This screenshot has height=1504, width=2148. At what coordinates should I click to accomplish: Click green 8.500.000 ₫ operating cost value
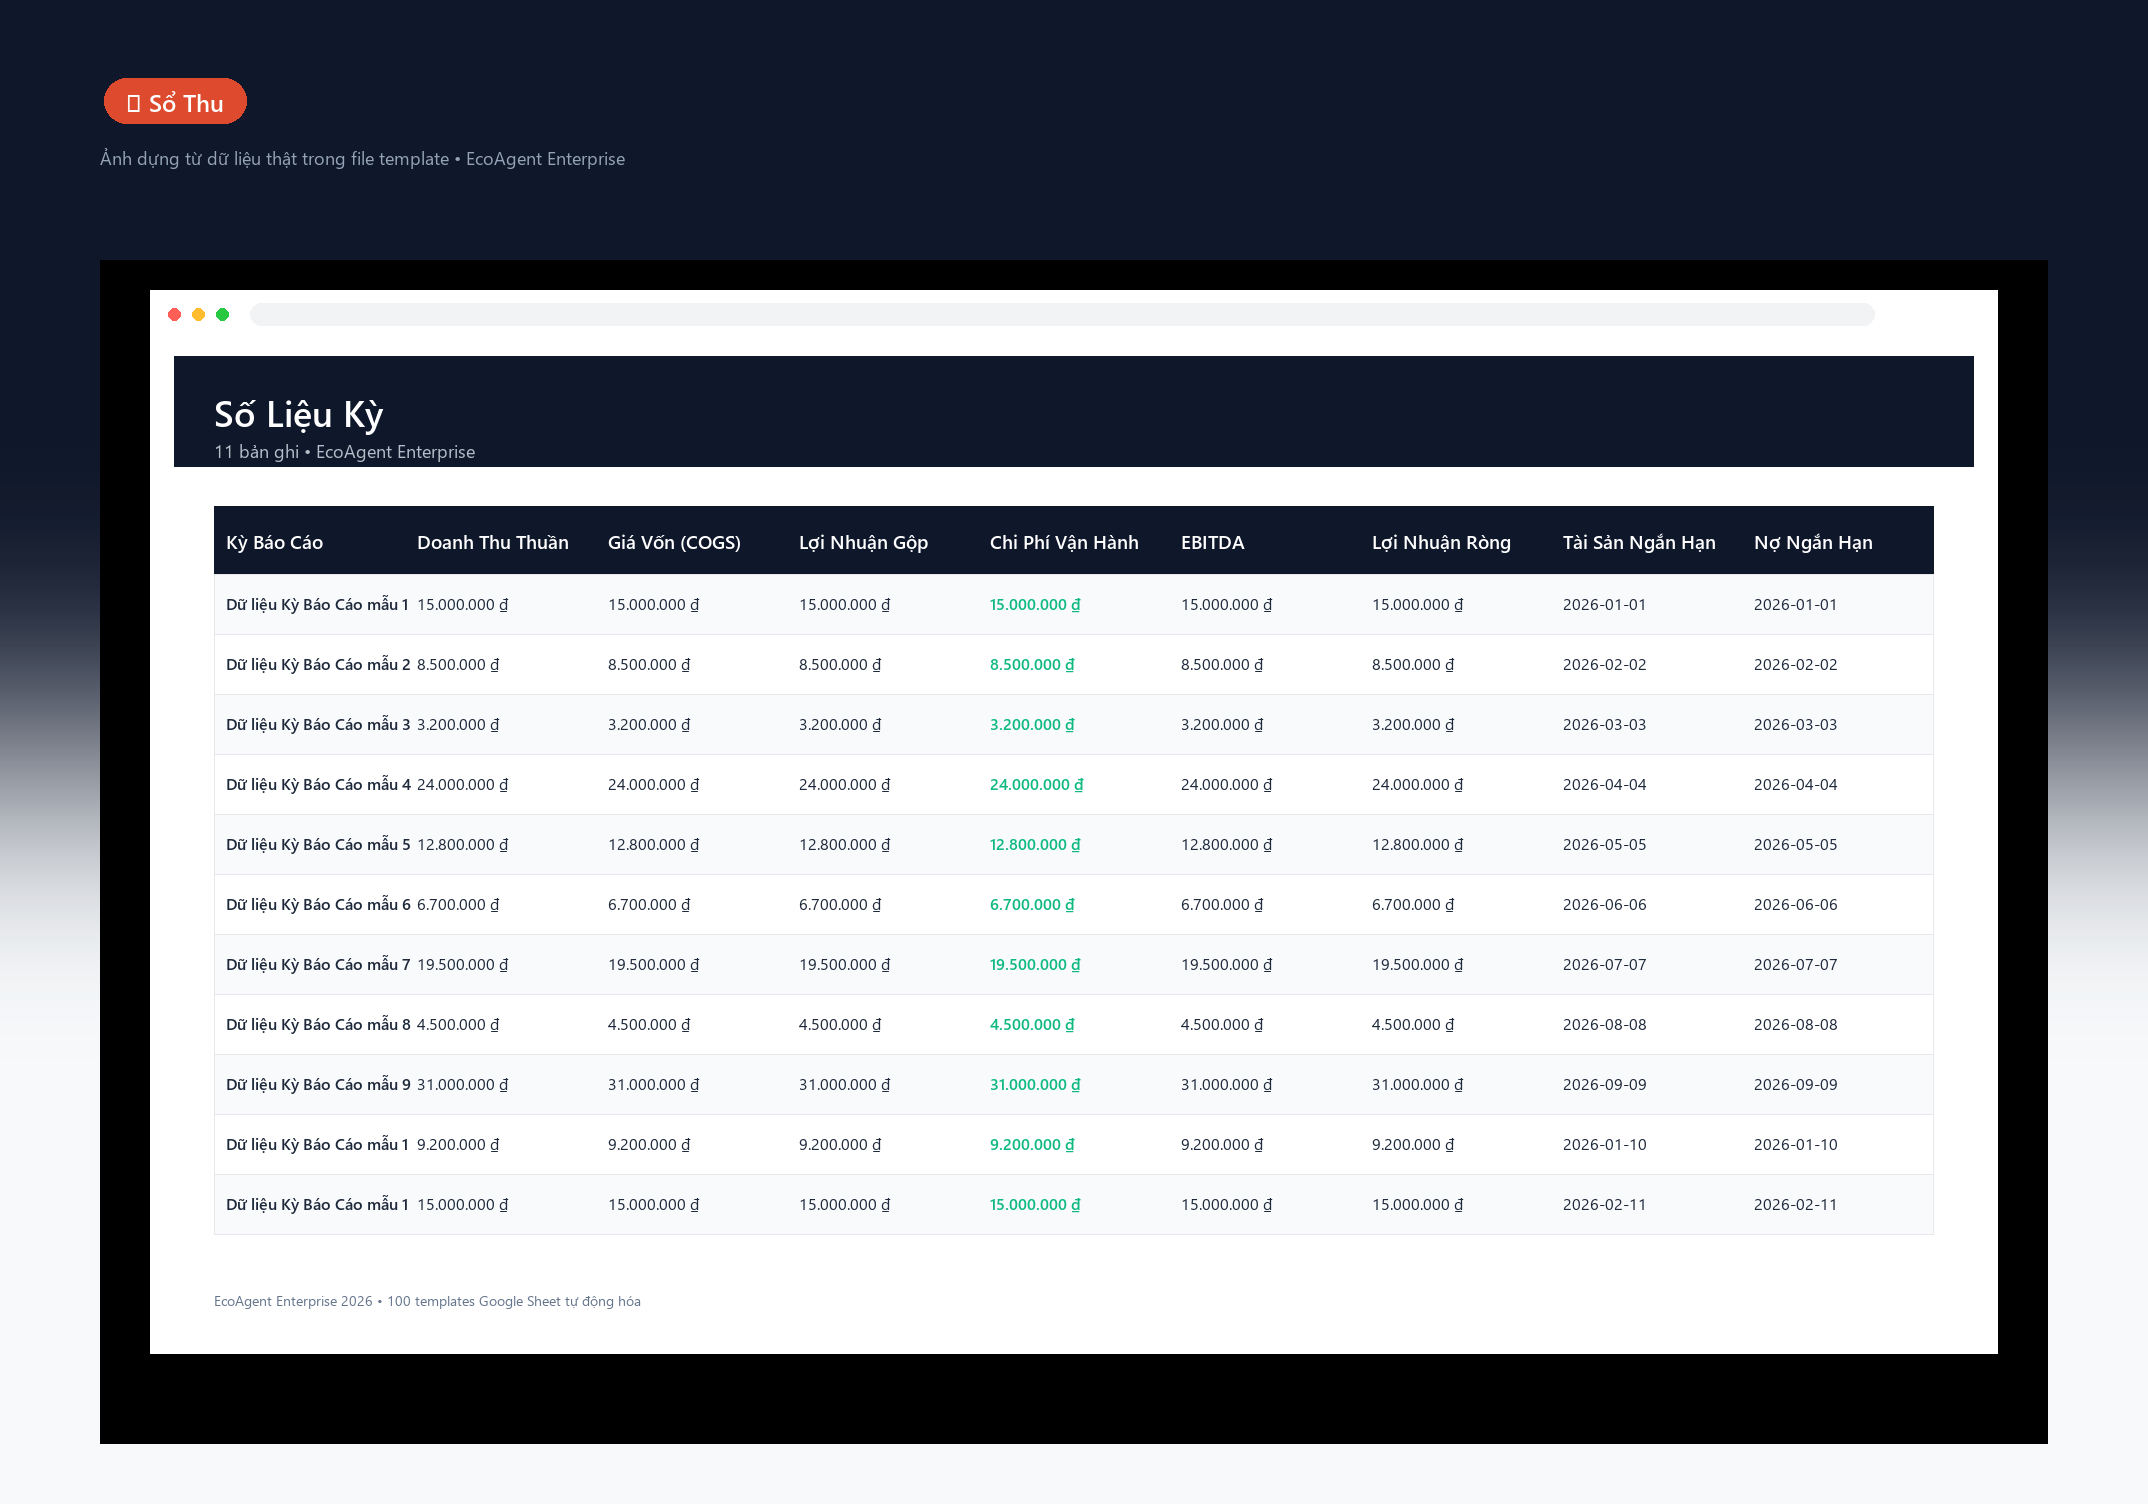[1032, 665]
